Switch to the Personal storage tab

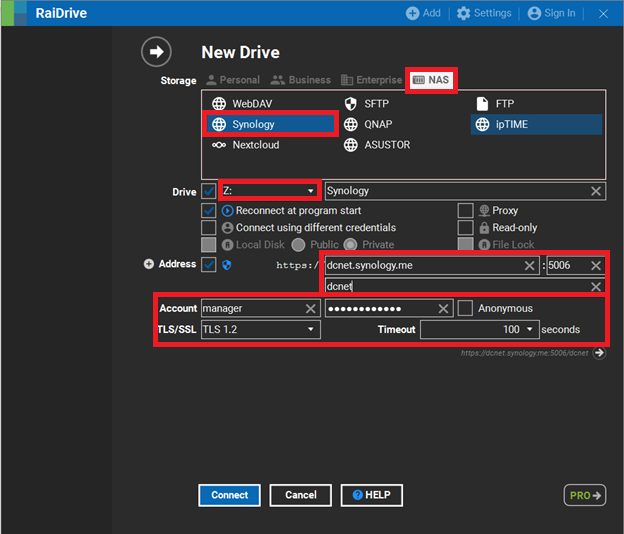point(232,80)
